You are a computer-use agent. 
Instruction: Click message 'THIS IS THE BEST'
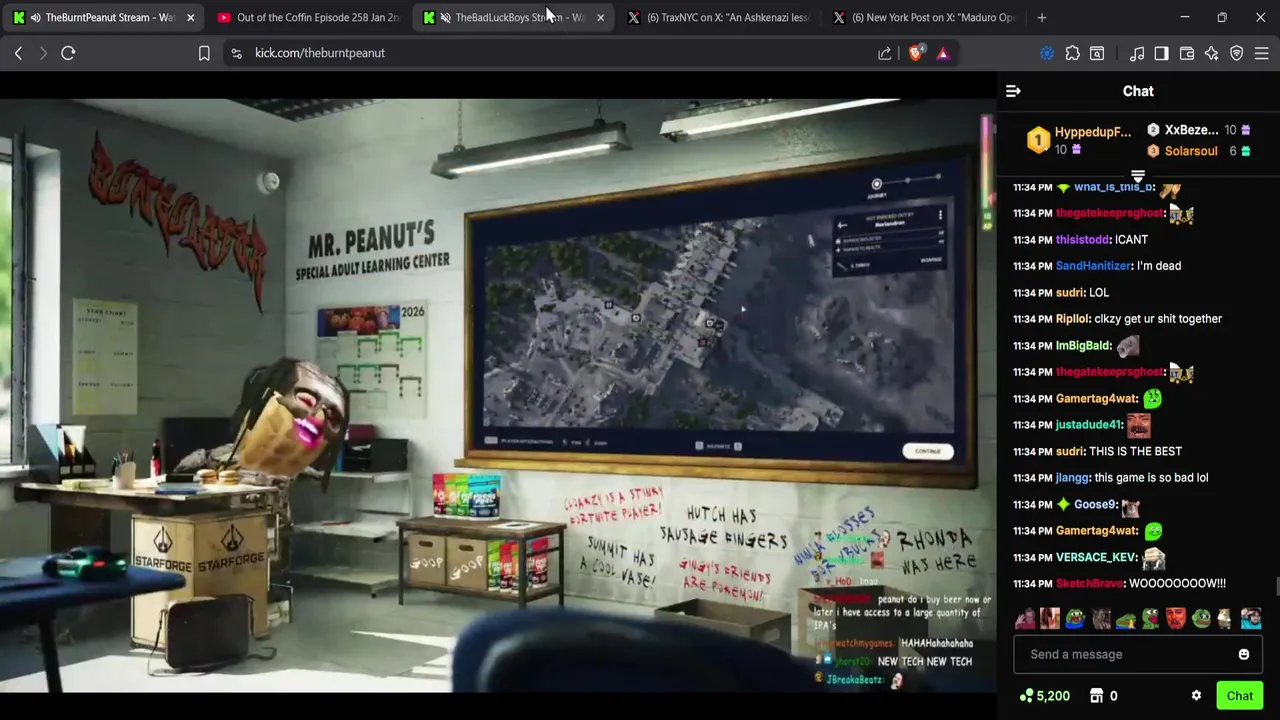[1135, 452]
